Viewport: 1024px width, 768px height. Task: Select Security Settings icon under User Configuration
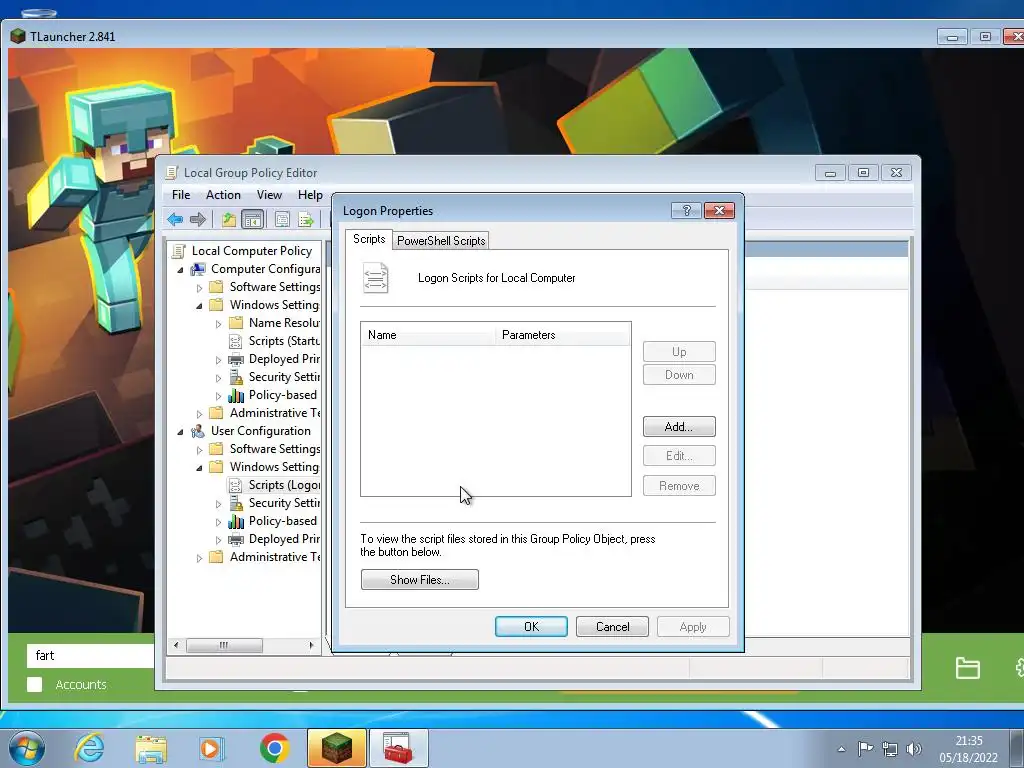tap(236, 503)
